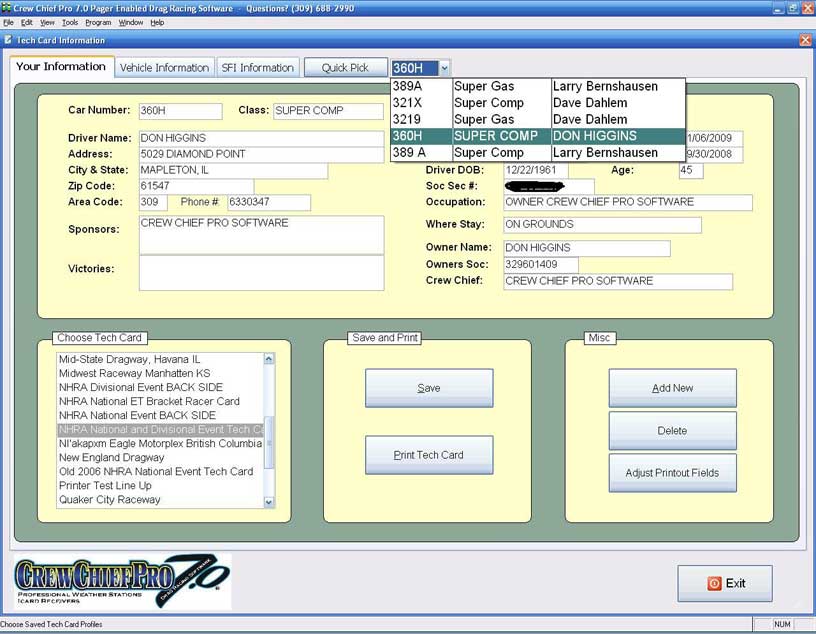This screenshot has height=634, width=816.
Task: Click the Where Stay field
Action: 602,225
